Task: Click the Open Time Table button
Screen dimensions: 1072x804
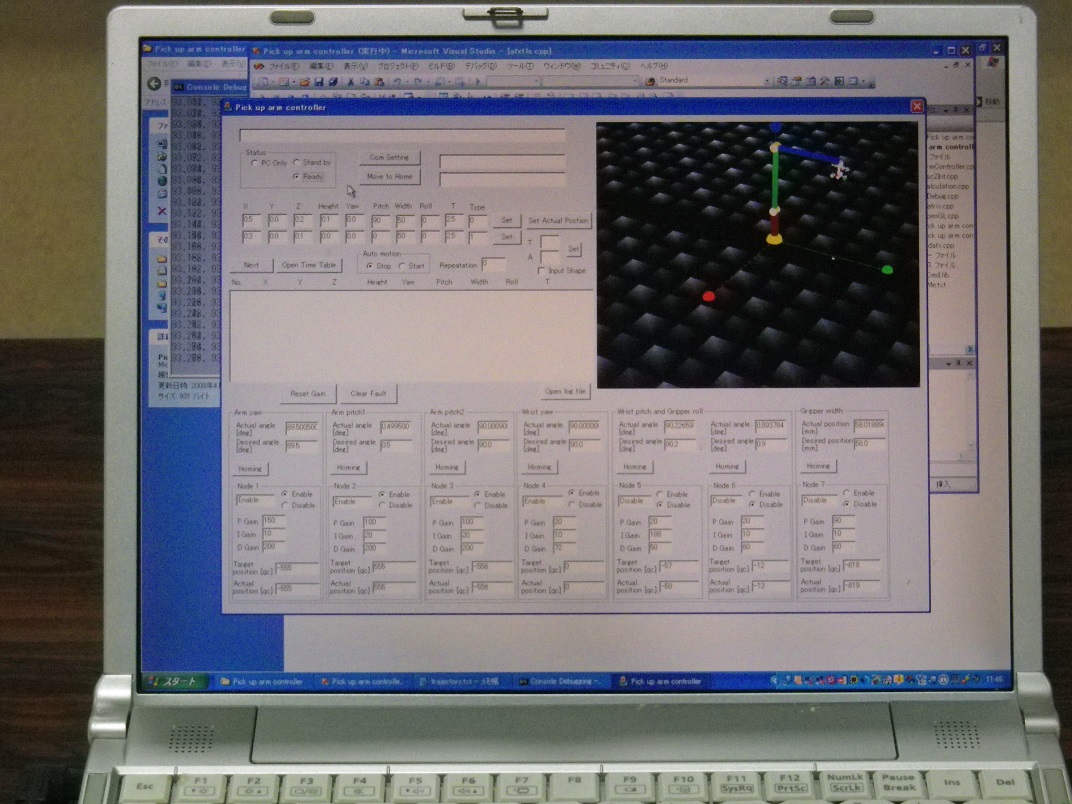Action: (308, 265)
